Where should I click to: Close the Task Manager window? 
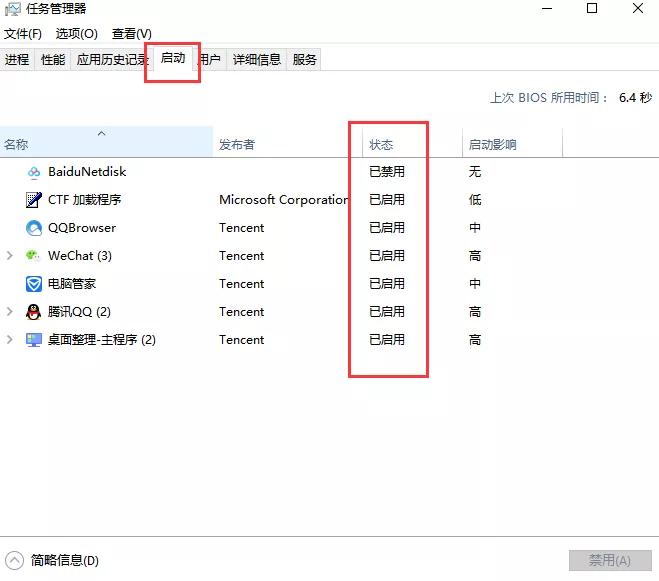[x=638, y=8]
